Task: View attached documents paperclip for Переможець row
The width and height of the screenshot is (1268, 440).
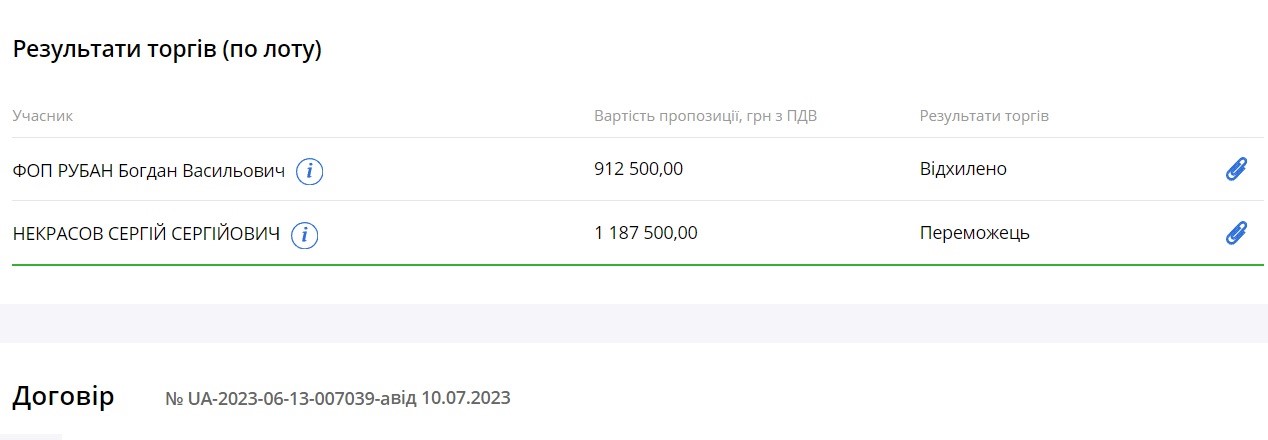Action: pyautogui.click(x=1236, y=233)
